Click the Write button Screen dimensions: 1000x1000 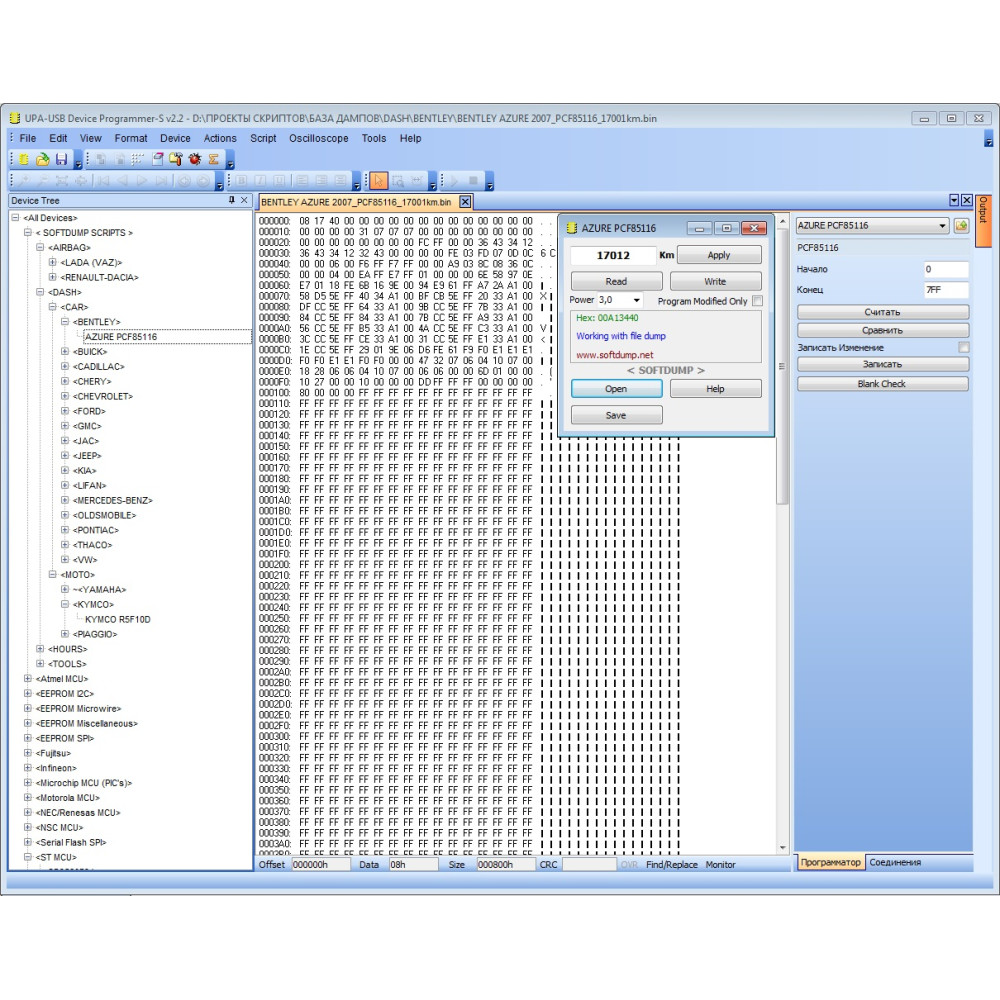click(715, 281)
